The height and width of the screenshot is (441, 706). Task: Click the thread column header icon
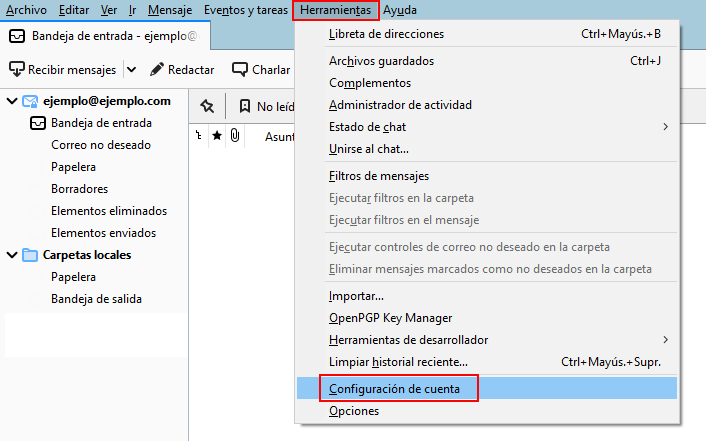(199, 136)
